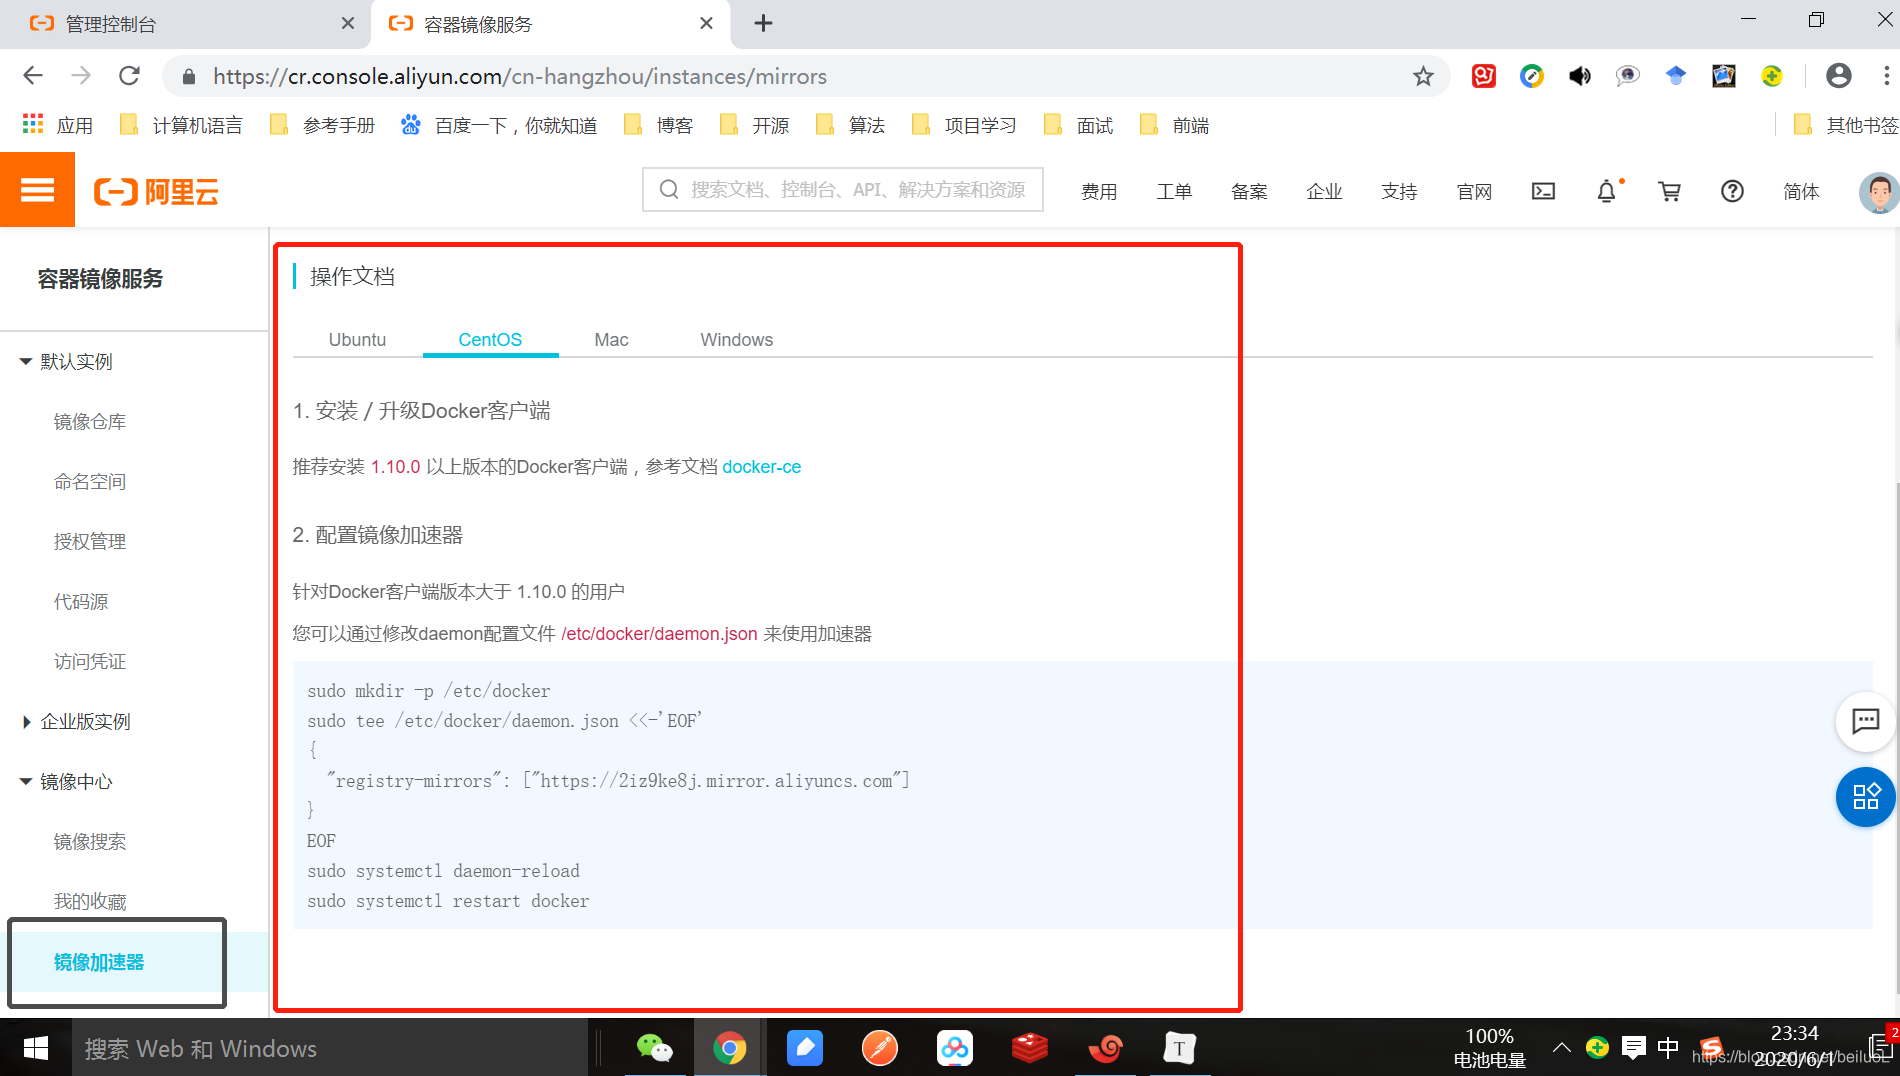
Task: Go to 我的收藏 in sidebar
Action: tap(90, 901)
